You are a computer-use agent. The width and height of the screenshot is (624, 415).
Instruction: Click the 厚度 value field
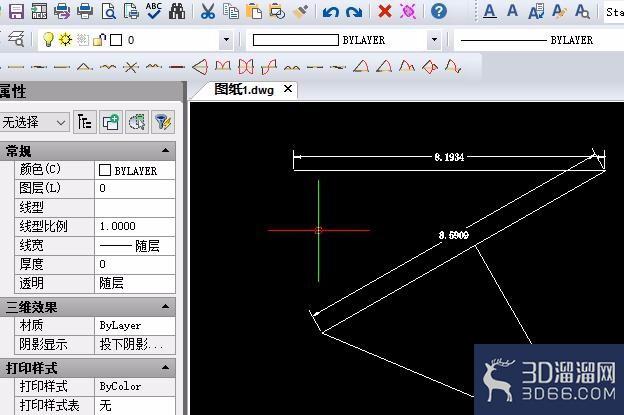tap(135, 264)
